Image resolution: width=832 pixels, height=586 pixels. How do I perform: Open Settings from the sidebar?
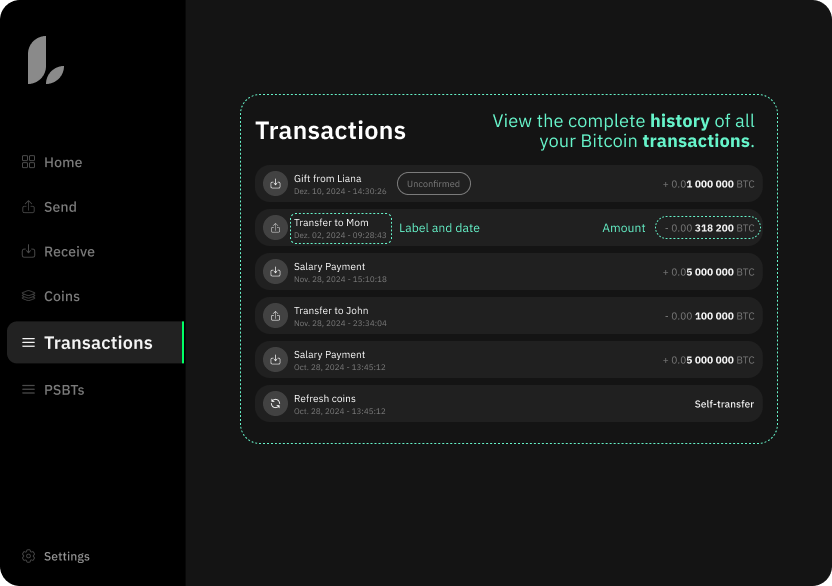(66, 556)
